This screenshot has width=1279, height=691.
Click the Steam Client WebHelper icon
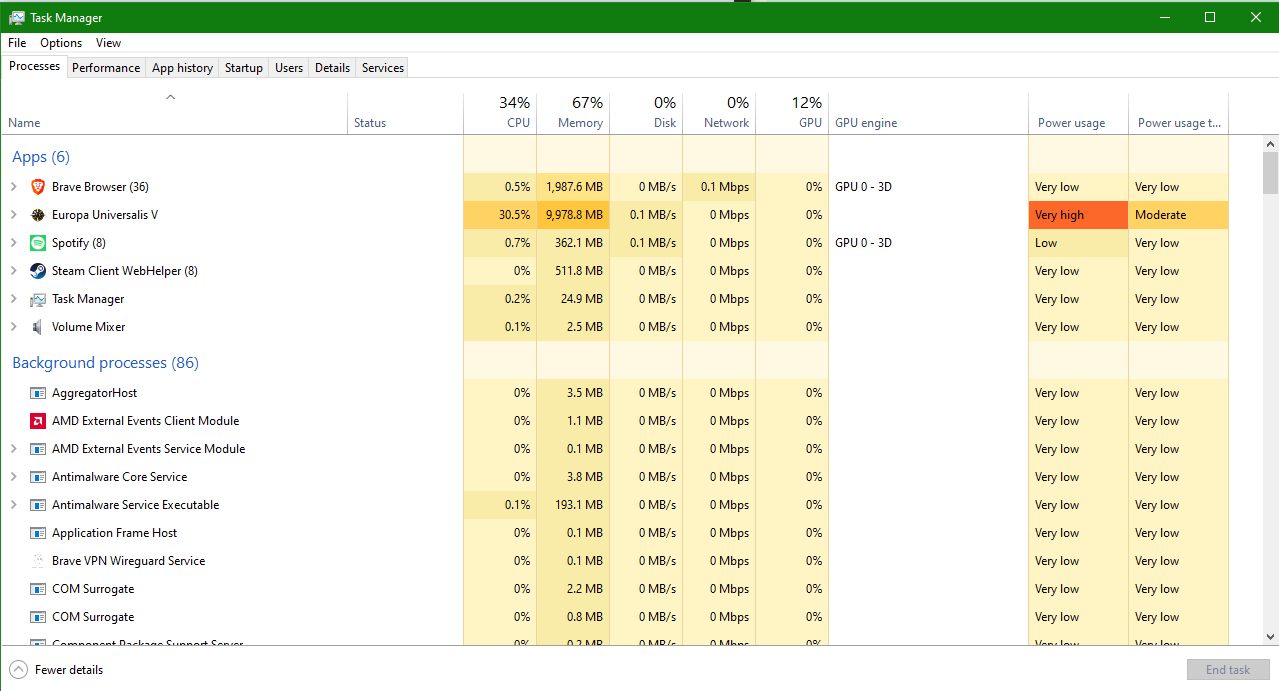(38, 271)
